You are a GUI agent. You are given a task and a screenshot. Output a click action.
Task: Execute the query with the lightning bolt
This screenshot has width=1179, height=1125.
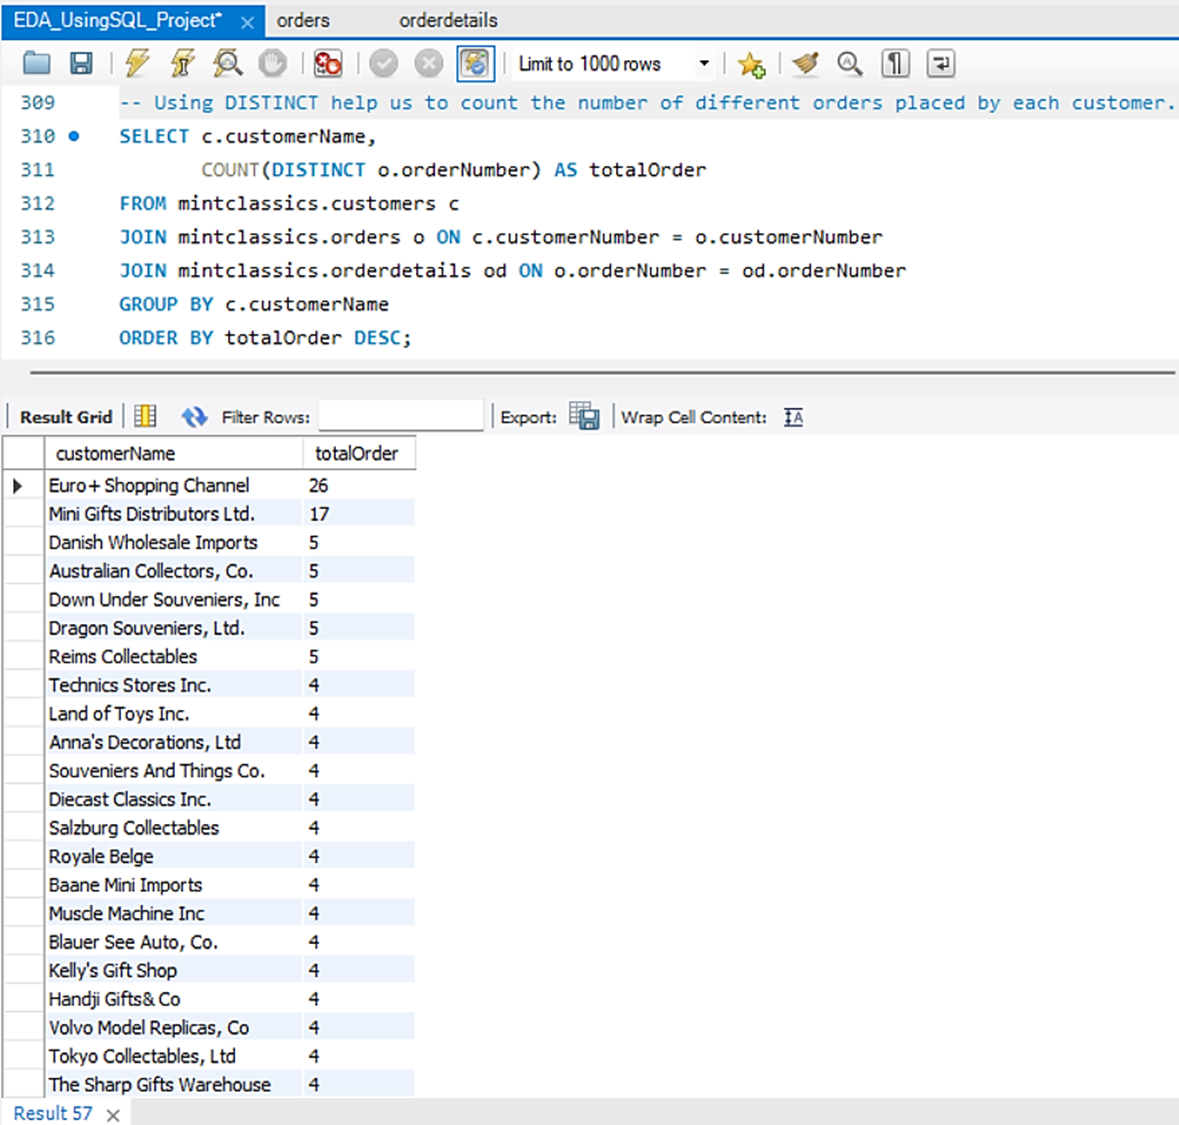tap(137, 63)
